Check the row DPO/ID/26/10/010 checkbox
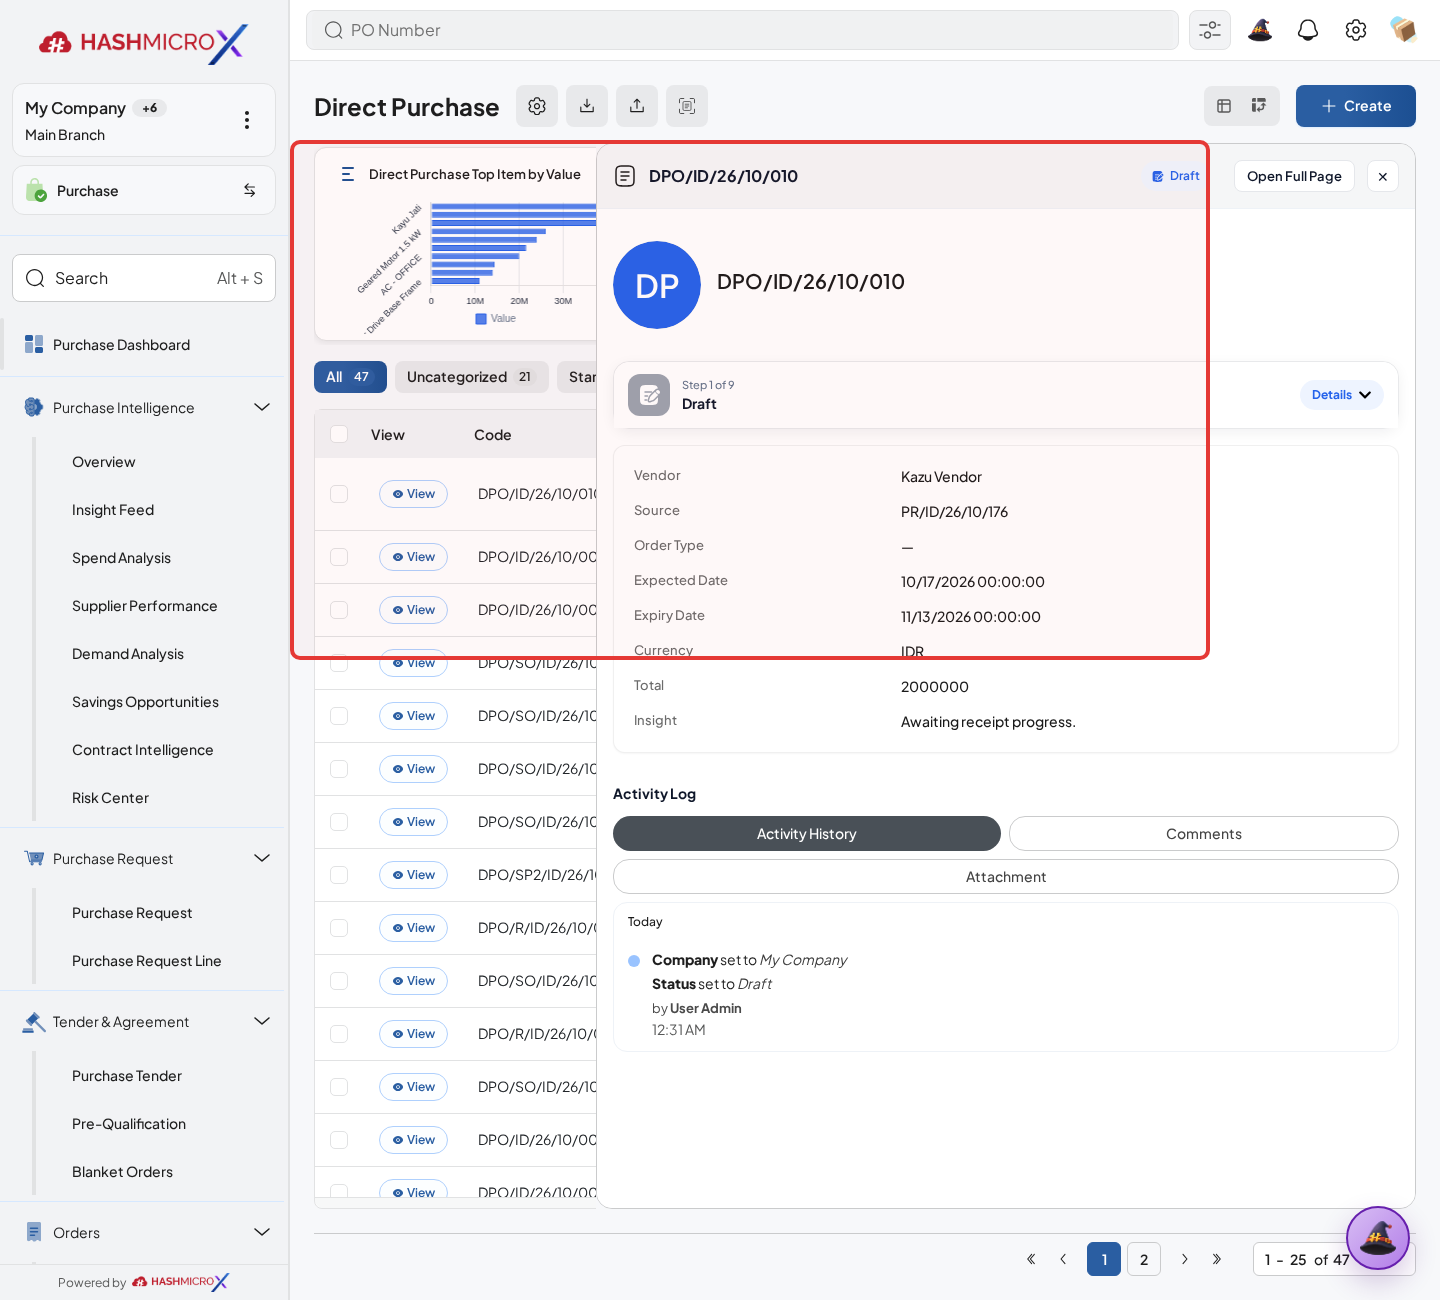The image size is (1440, 1300). pos(339,494)
